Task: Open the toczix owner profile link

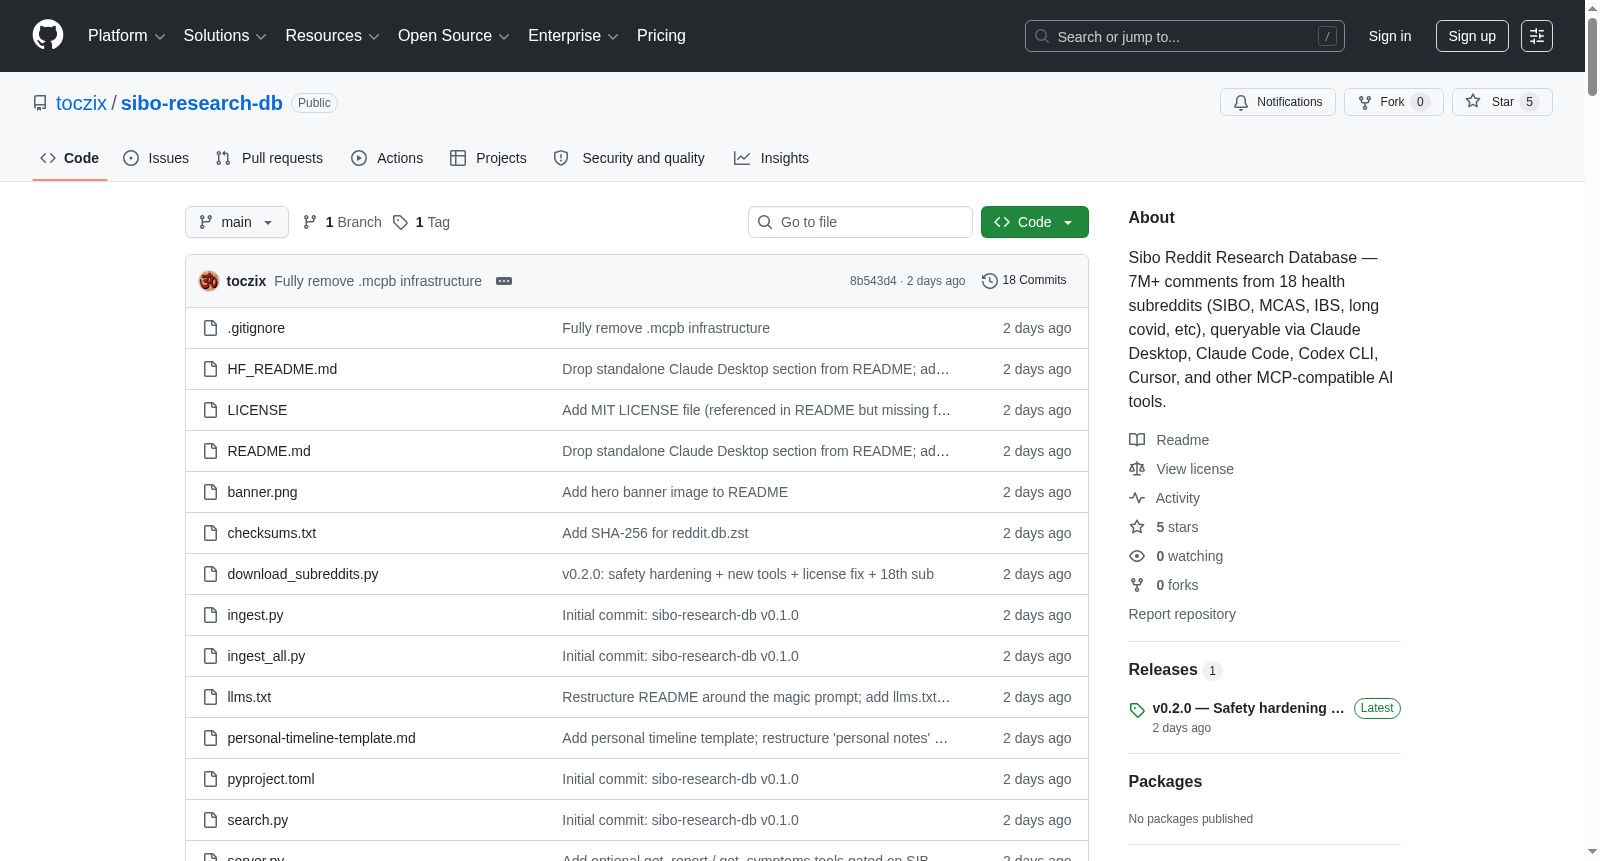Action: [81, 103]
